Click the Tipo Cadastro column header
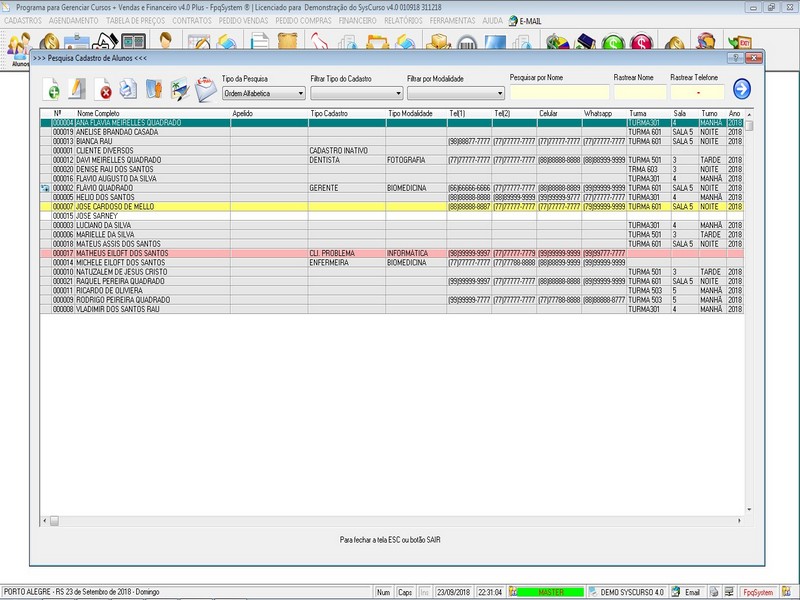 click(x=347, y=113)
